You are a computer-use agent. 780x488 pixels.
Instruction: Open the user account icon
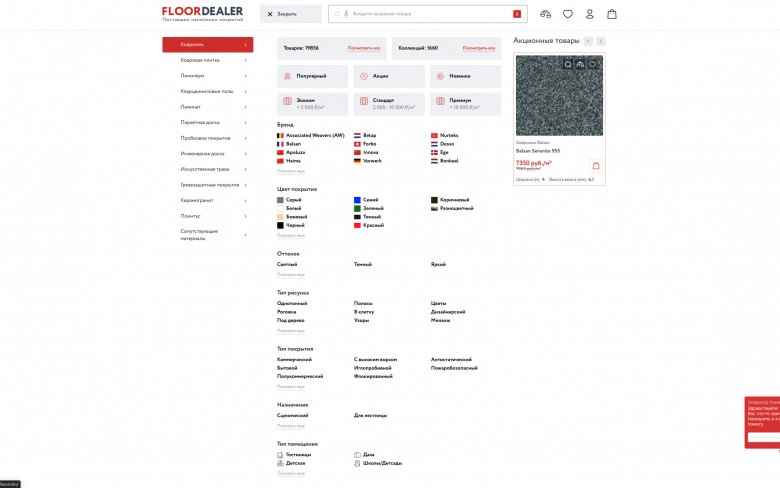589,14
